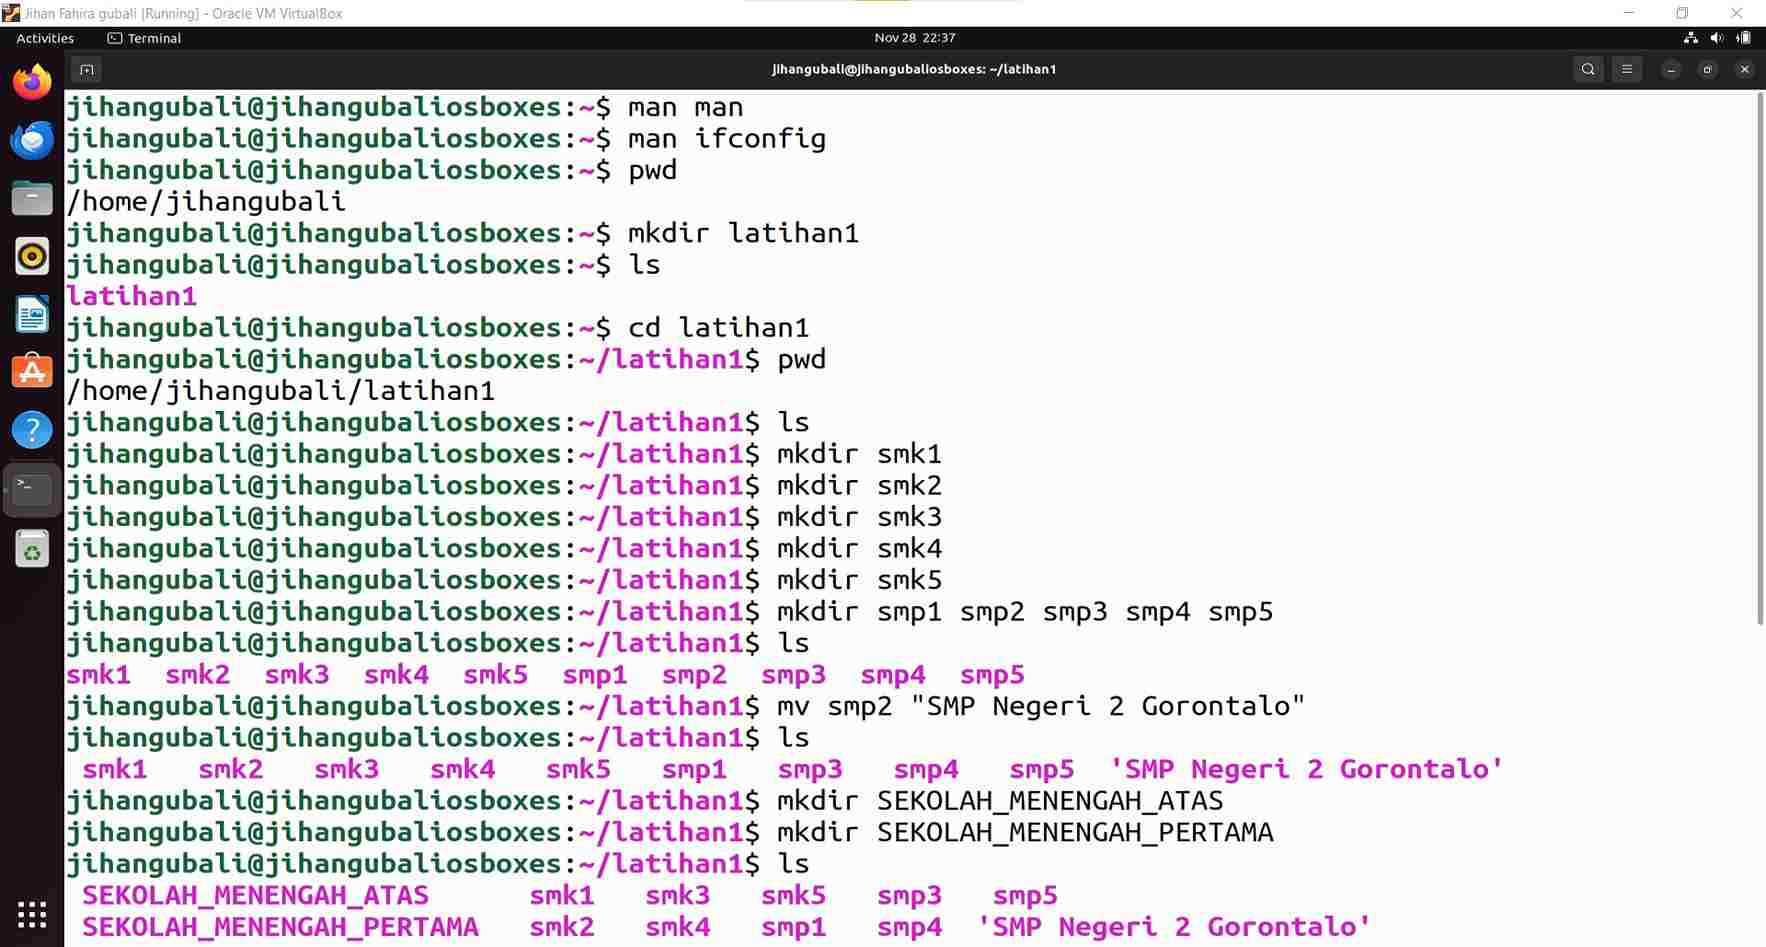
Task: Click the '/home/jihangubali/latihan1' output line
Action: [281, 391]
